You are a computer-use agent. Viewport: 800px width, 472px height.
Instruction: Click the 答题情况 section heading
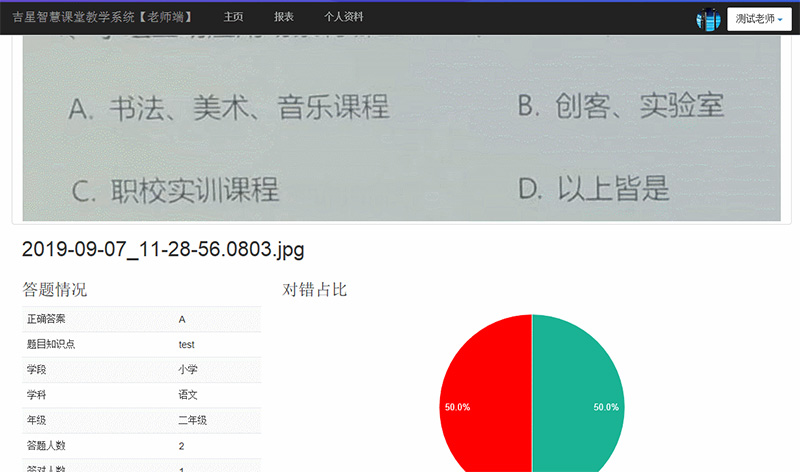click(55, 290)
